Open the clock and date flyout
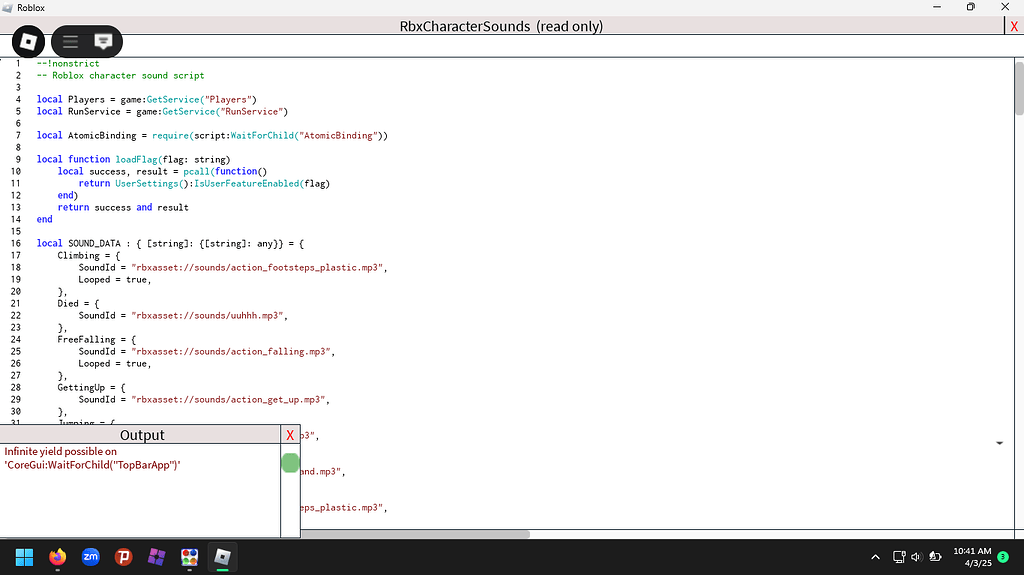The width and height of the screenshot is (1024, 575). tap(972, 557)
